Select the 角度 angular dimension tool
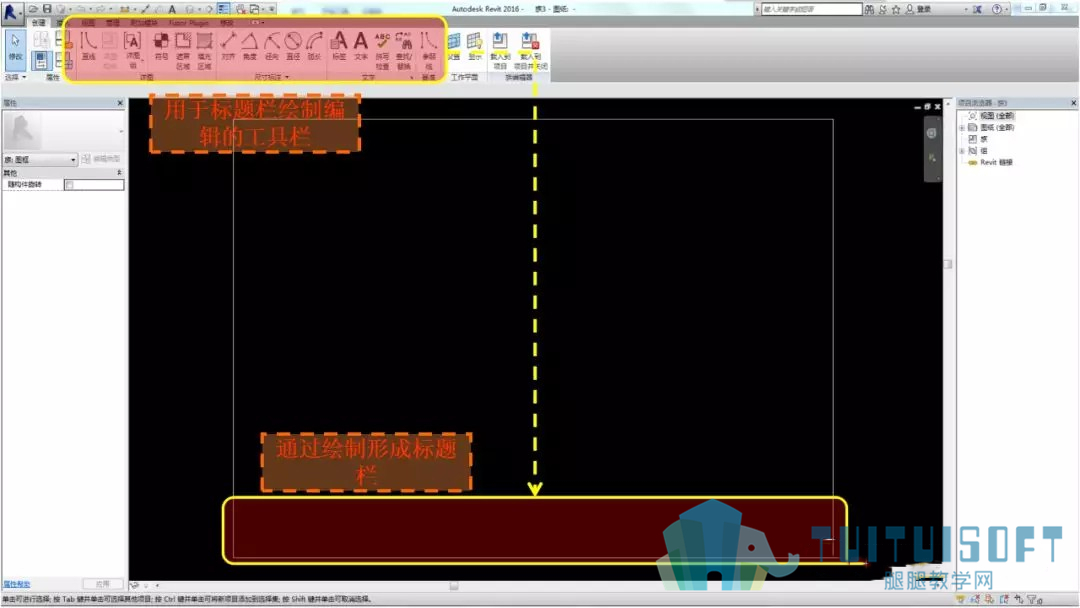The height and width of the screenshot is (608, 1080). pos(249,47)
